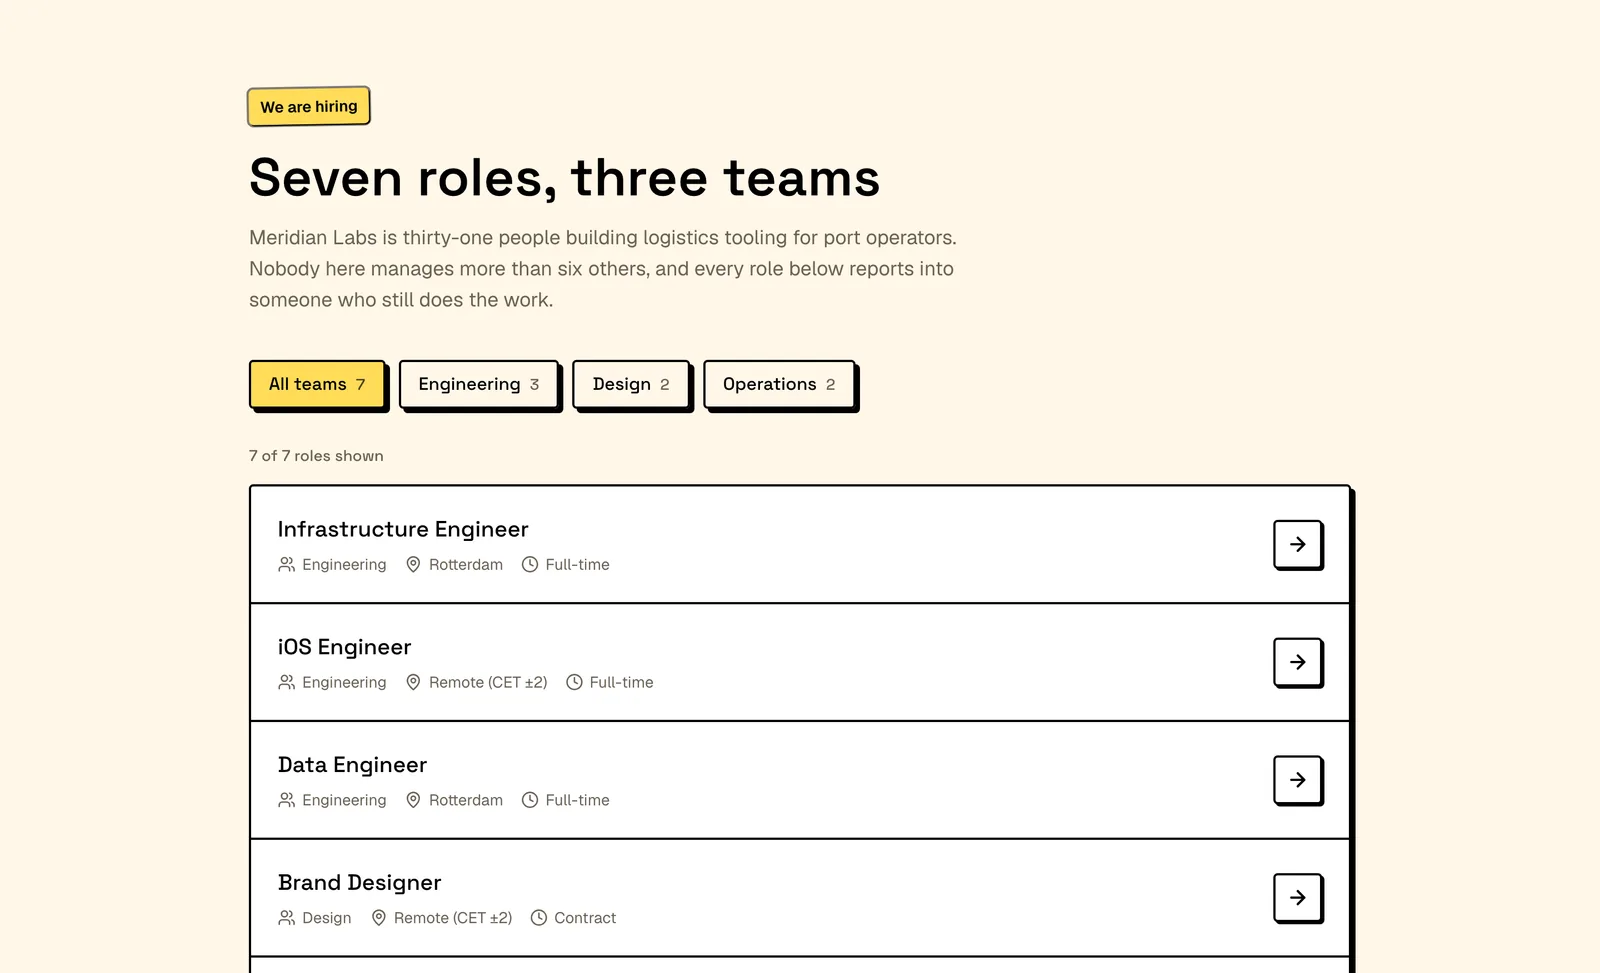The height and width of the screenshot is (973, 1600).
Task: Filter roles by Engineering team
Action: 478,384
